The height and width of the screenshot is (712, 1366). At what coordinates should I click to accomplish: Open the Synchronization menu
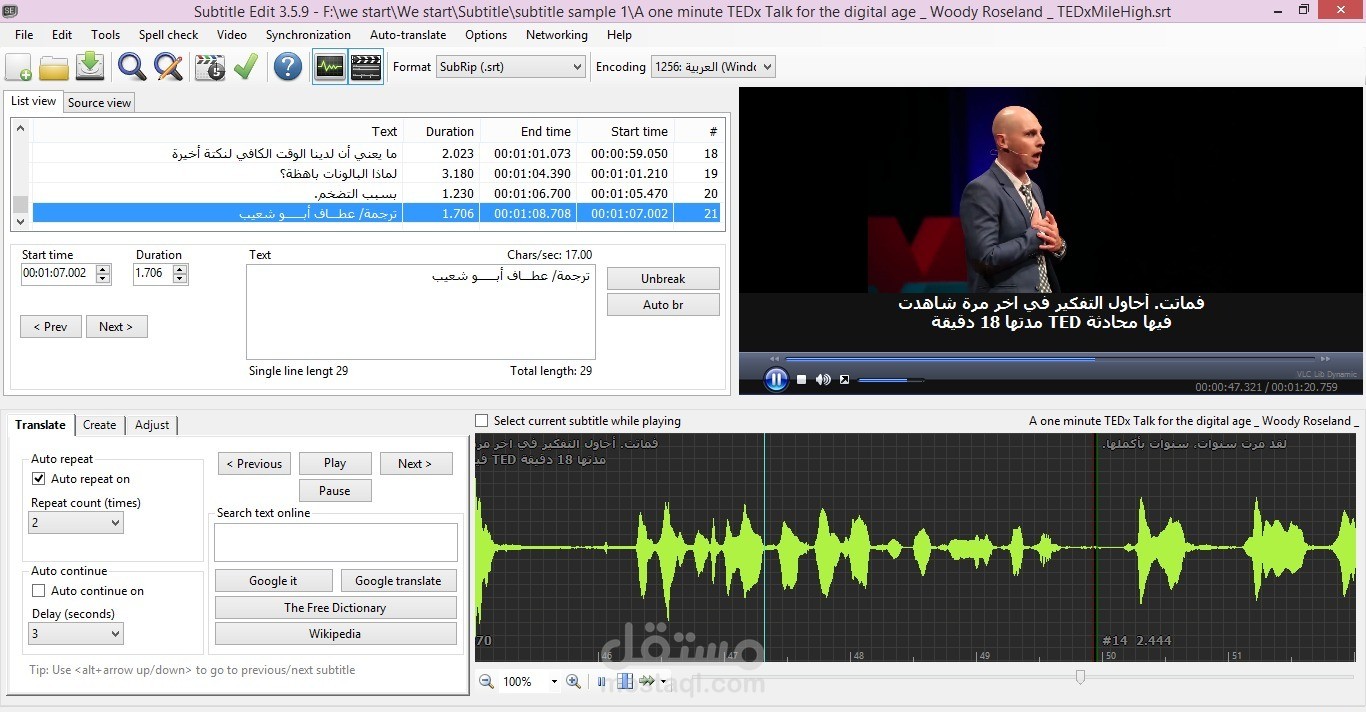point(308,35)
